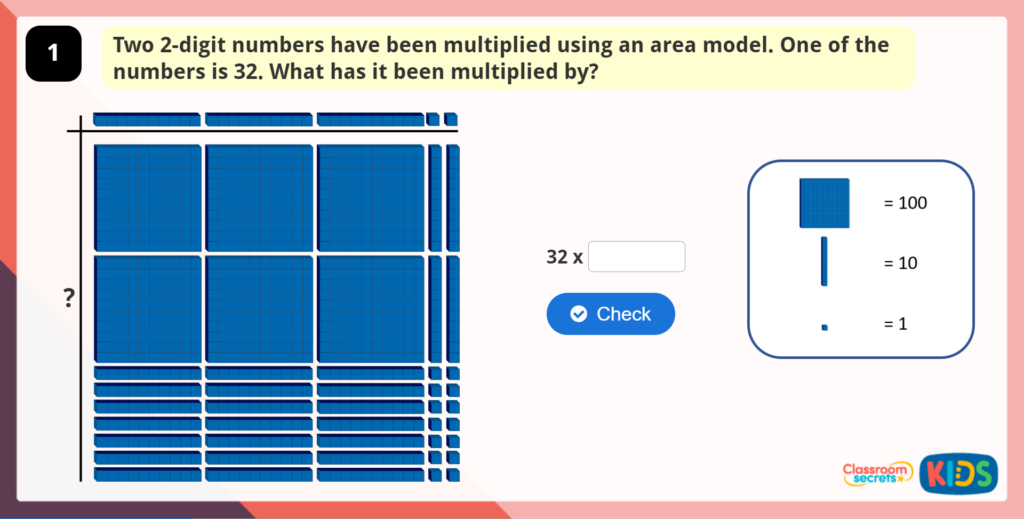Click the top-right hundred square in the area model
Viewport: 1024px width, 519px height.
[x=371, y=197]
